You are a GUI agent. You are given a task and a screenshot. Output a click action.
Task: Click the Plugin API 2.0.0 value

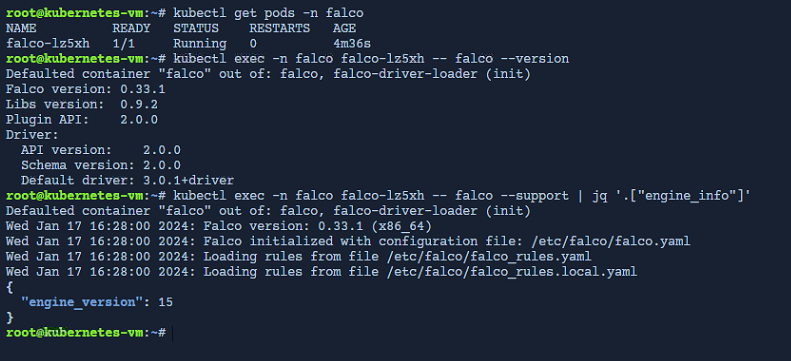click(139, 119)
